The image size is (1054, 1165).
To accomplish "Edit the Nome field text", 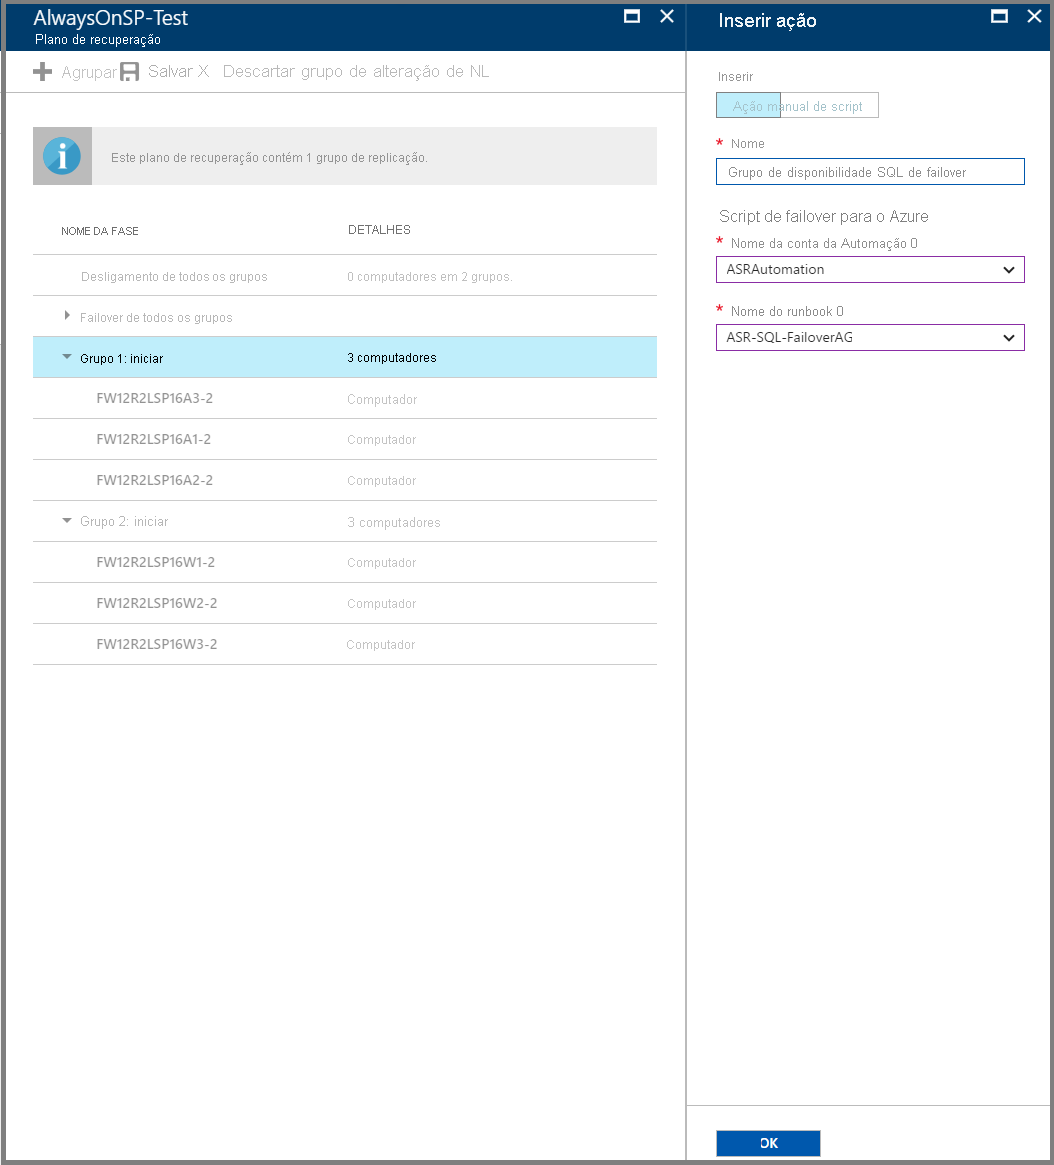I will click(x=870, y=171).
